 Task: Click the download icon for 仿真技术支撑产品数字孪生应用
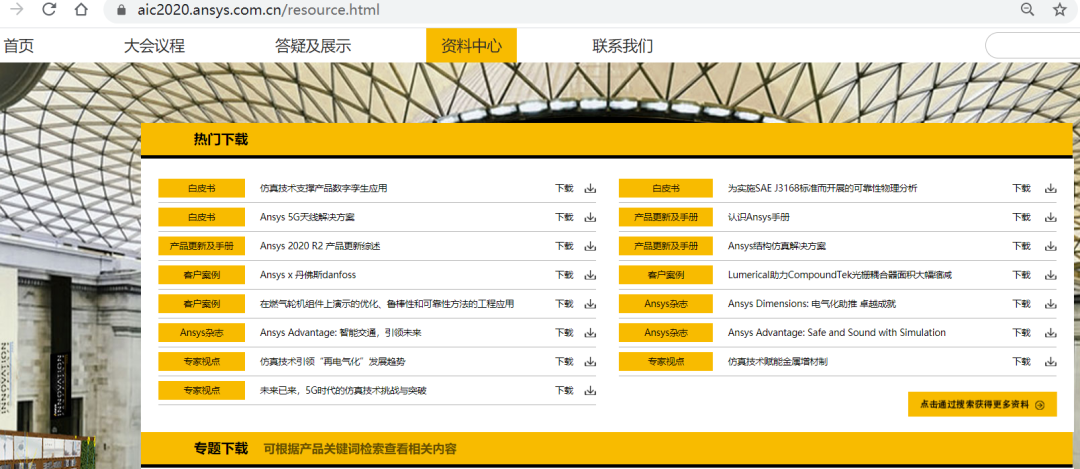point(590,188)
